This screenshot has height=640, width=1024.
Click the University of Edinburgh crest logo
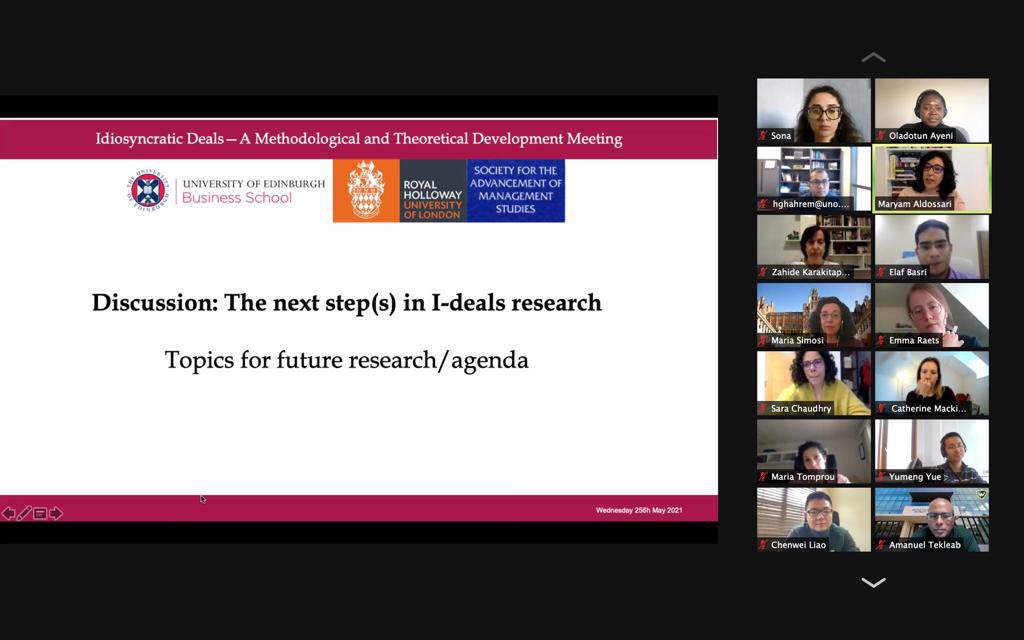click(148, 190)
